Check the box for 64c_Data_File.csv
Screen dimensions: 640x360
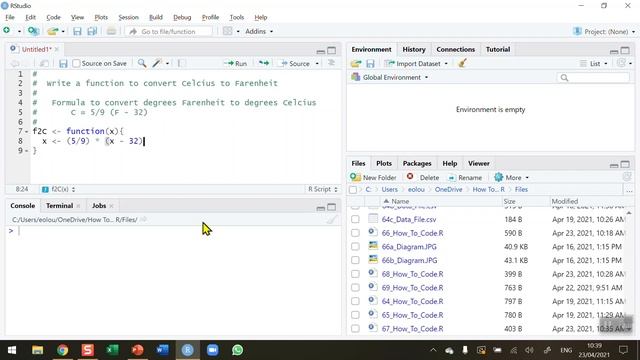click(x=356, y=219)
